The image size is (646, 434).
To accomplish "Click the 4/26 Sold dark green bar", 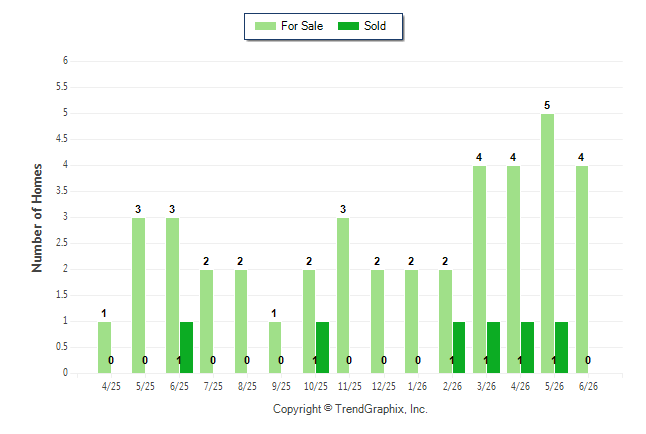I will 527,347.
